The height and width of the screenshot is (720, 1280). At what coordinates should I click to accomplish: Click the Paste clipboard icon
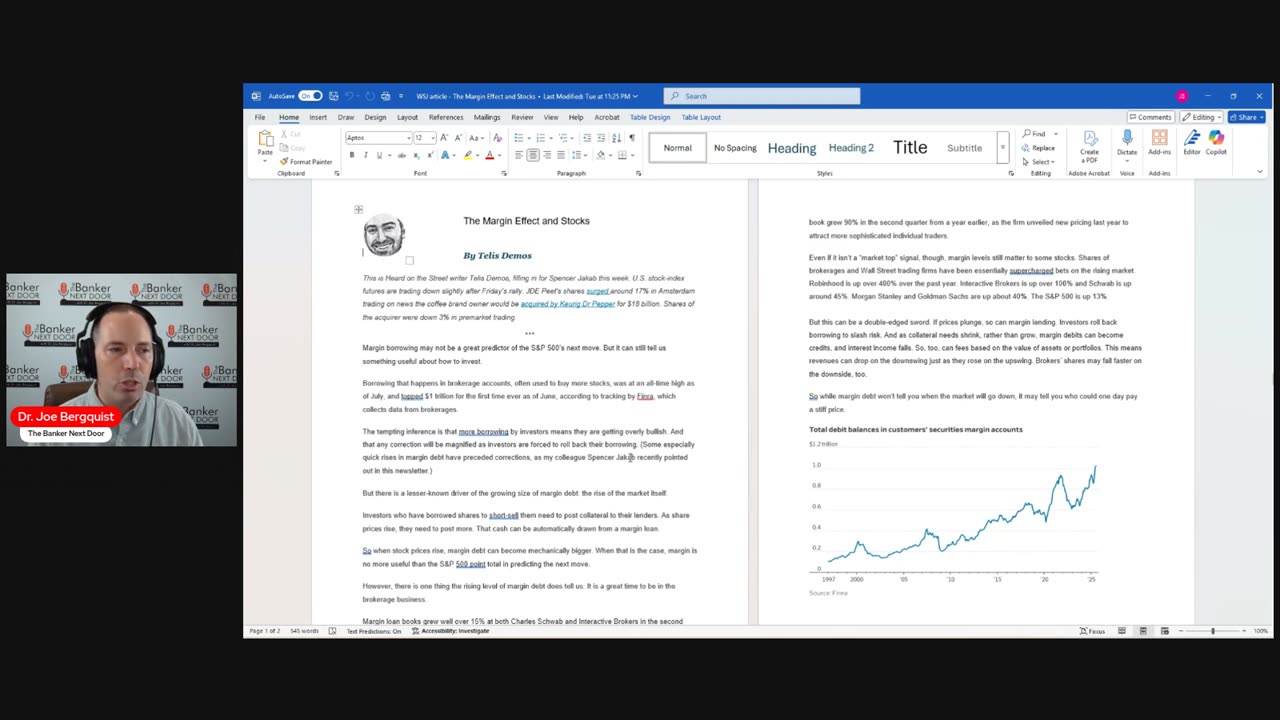pos(265,139)
